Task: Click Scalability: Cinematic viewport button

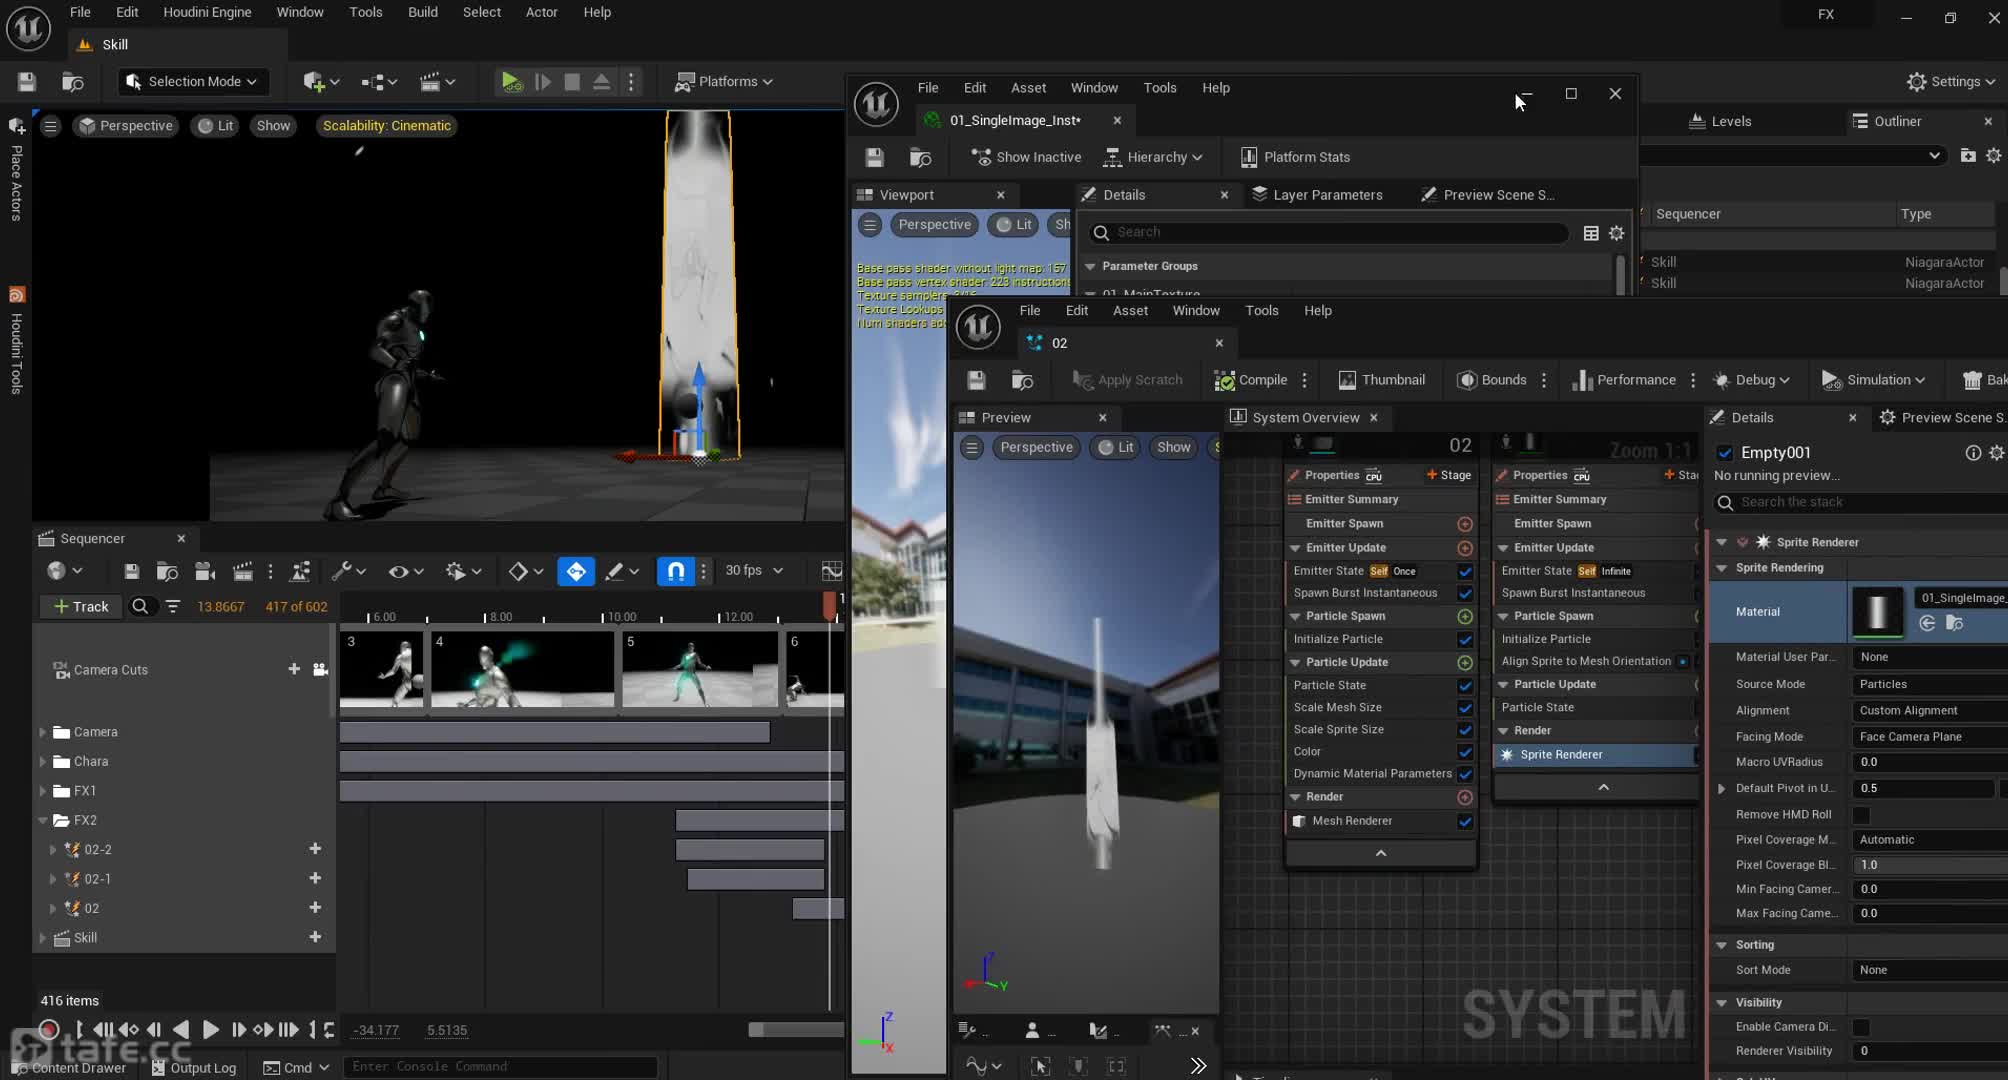Action: (x=386, y=126)
